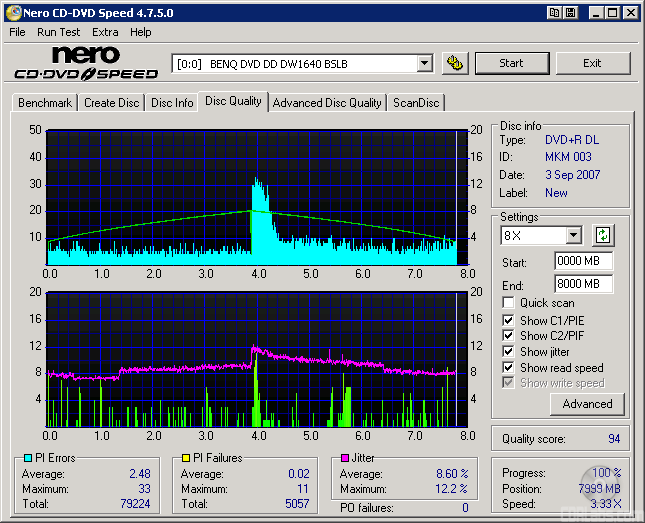Image resolution: width=645 pixels, height=523 pixels.
Task: Click the Nero CD-DVD Speed logo
Action: coord(86,63)
